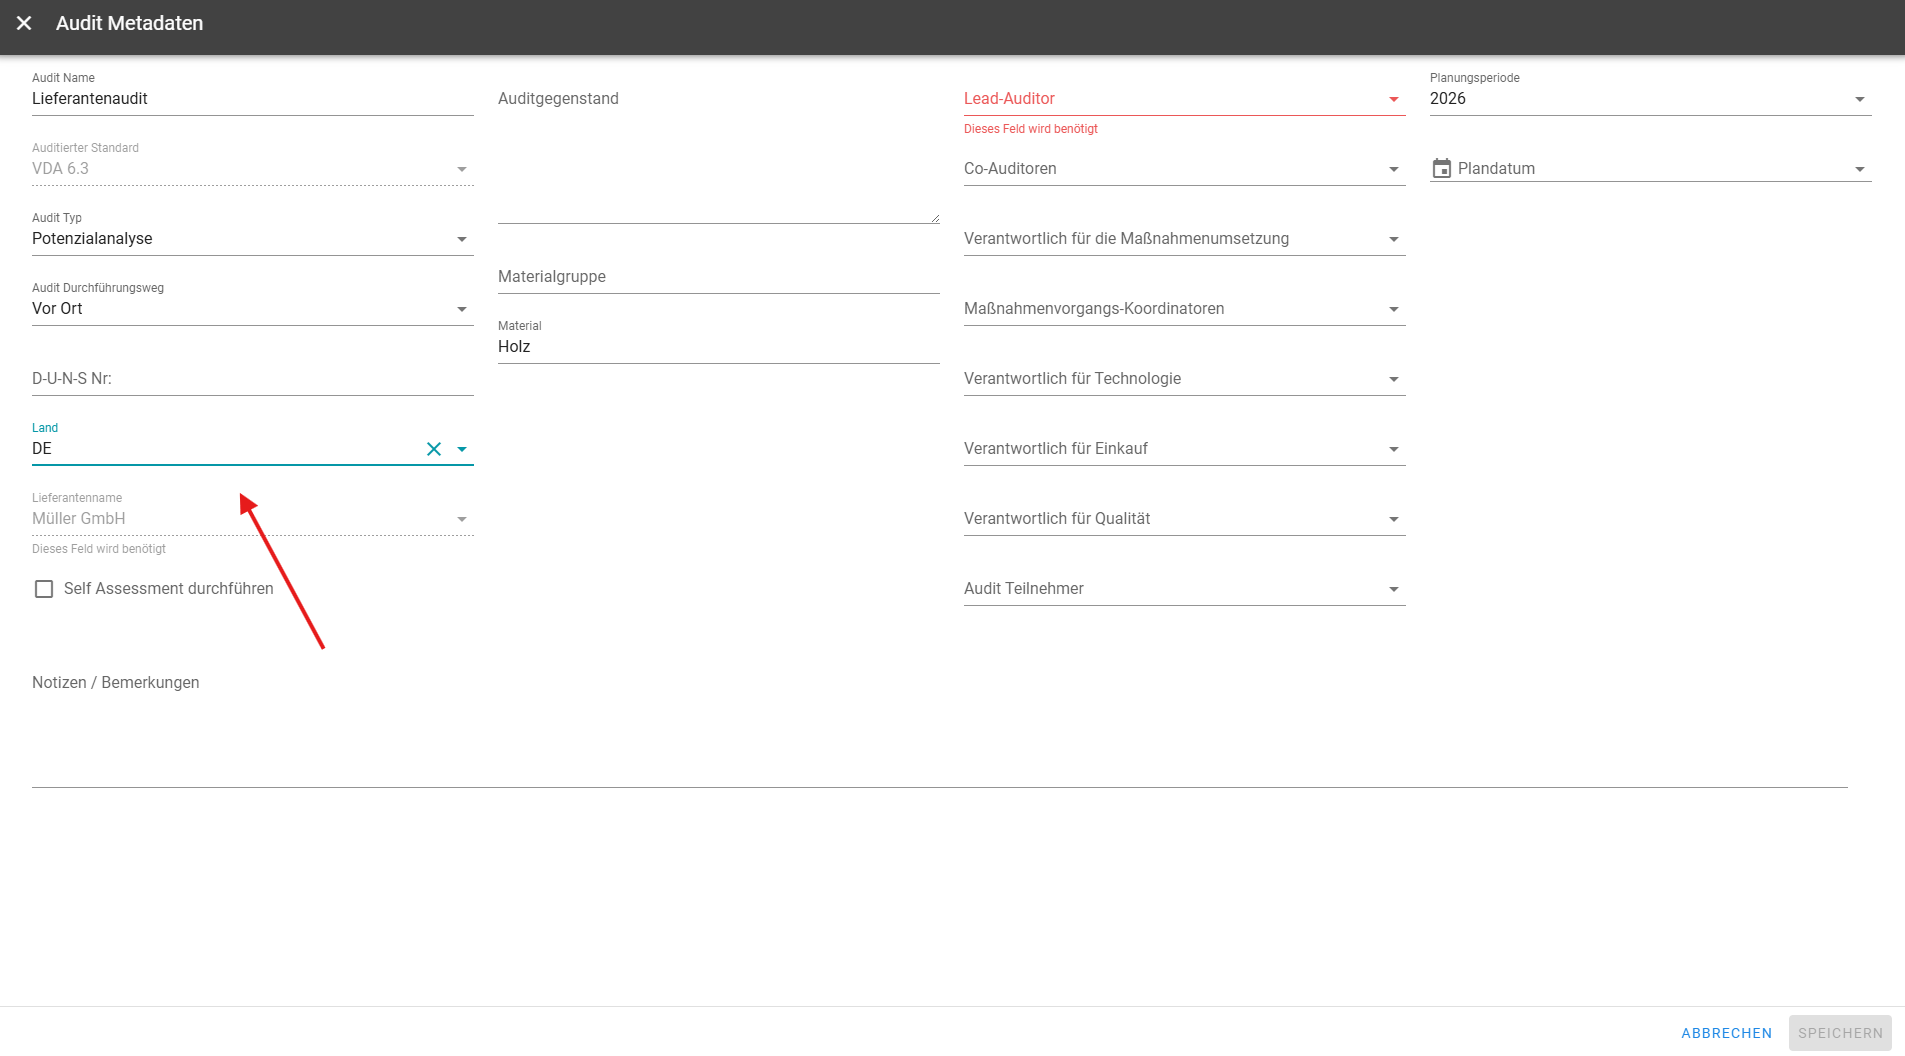Open the Land dropdown arrow
This screenshot has height=1056, width=1905.
(x=462, y=449)
